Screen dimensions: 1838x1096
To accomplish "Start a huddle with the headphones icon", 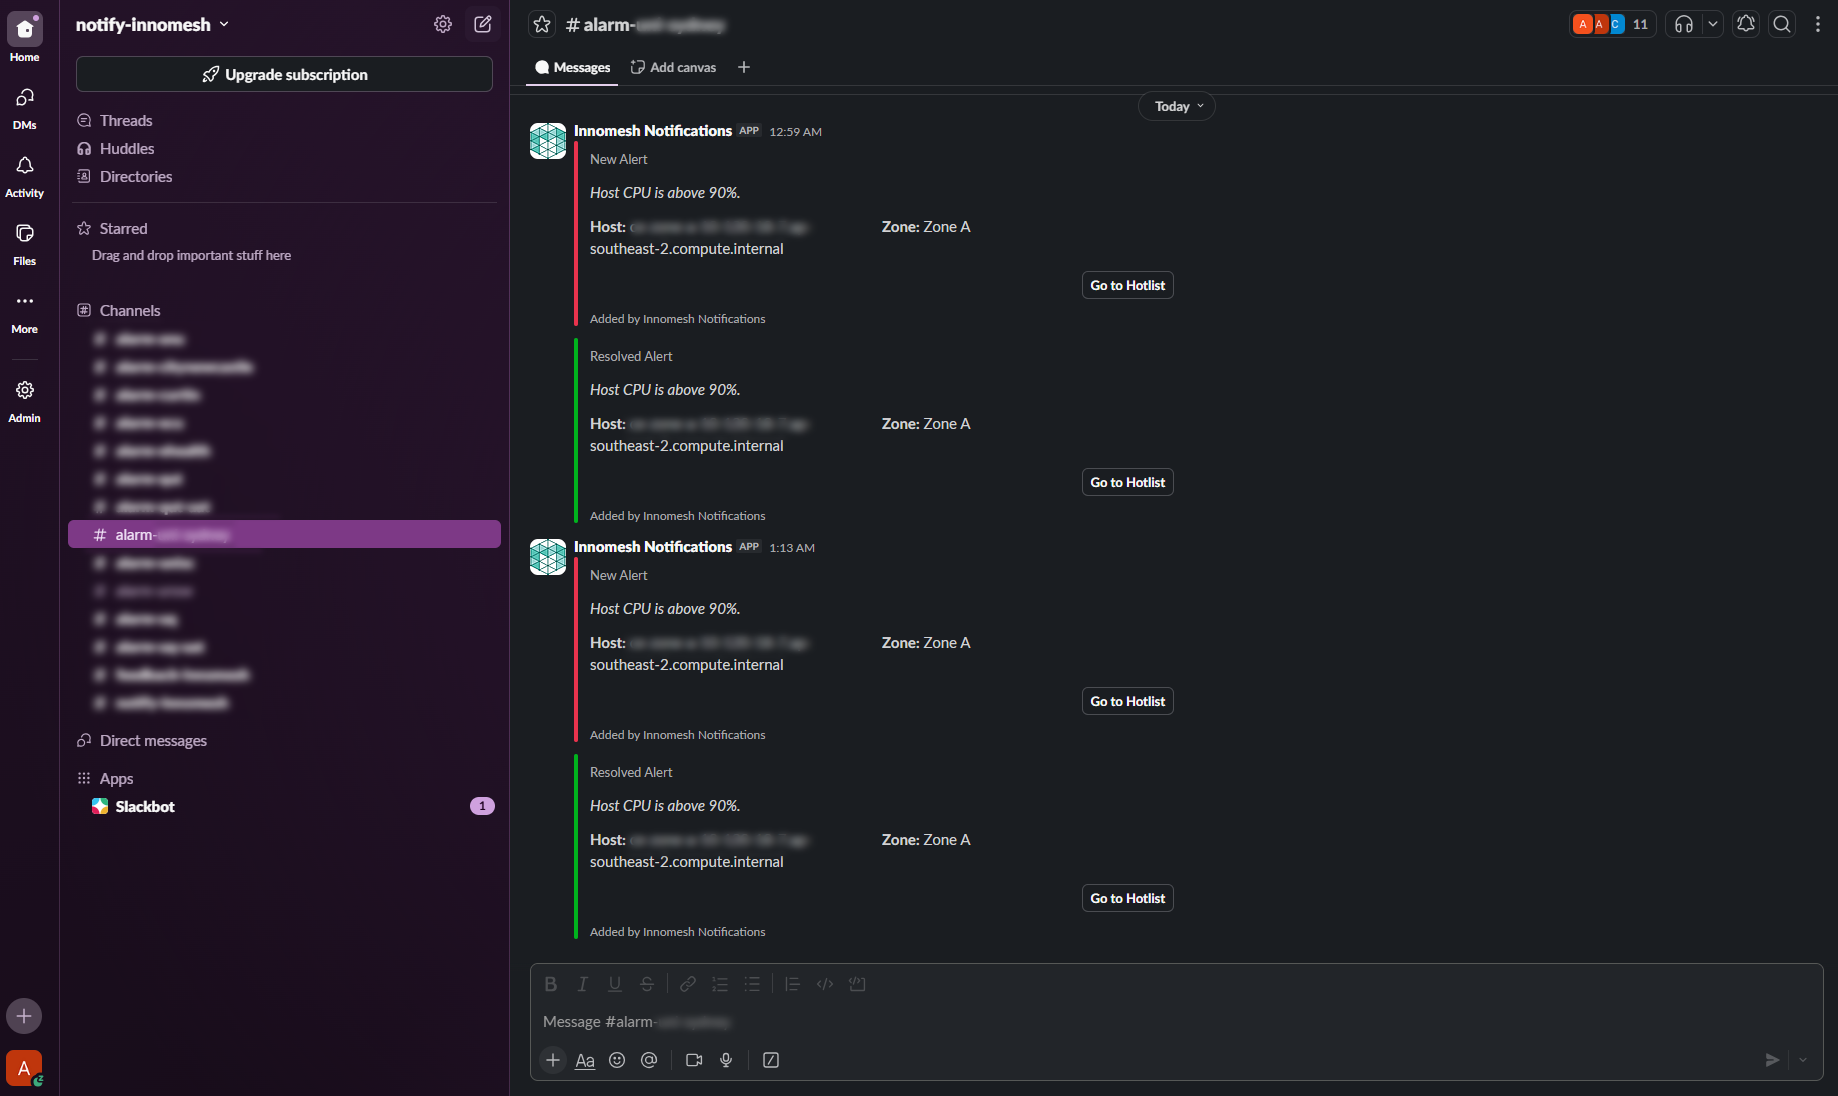I will click(x=1684, y=24).
